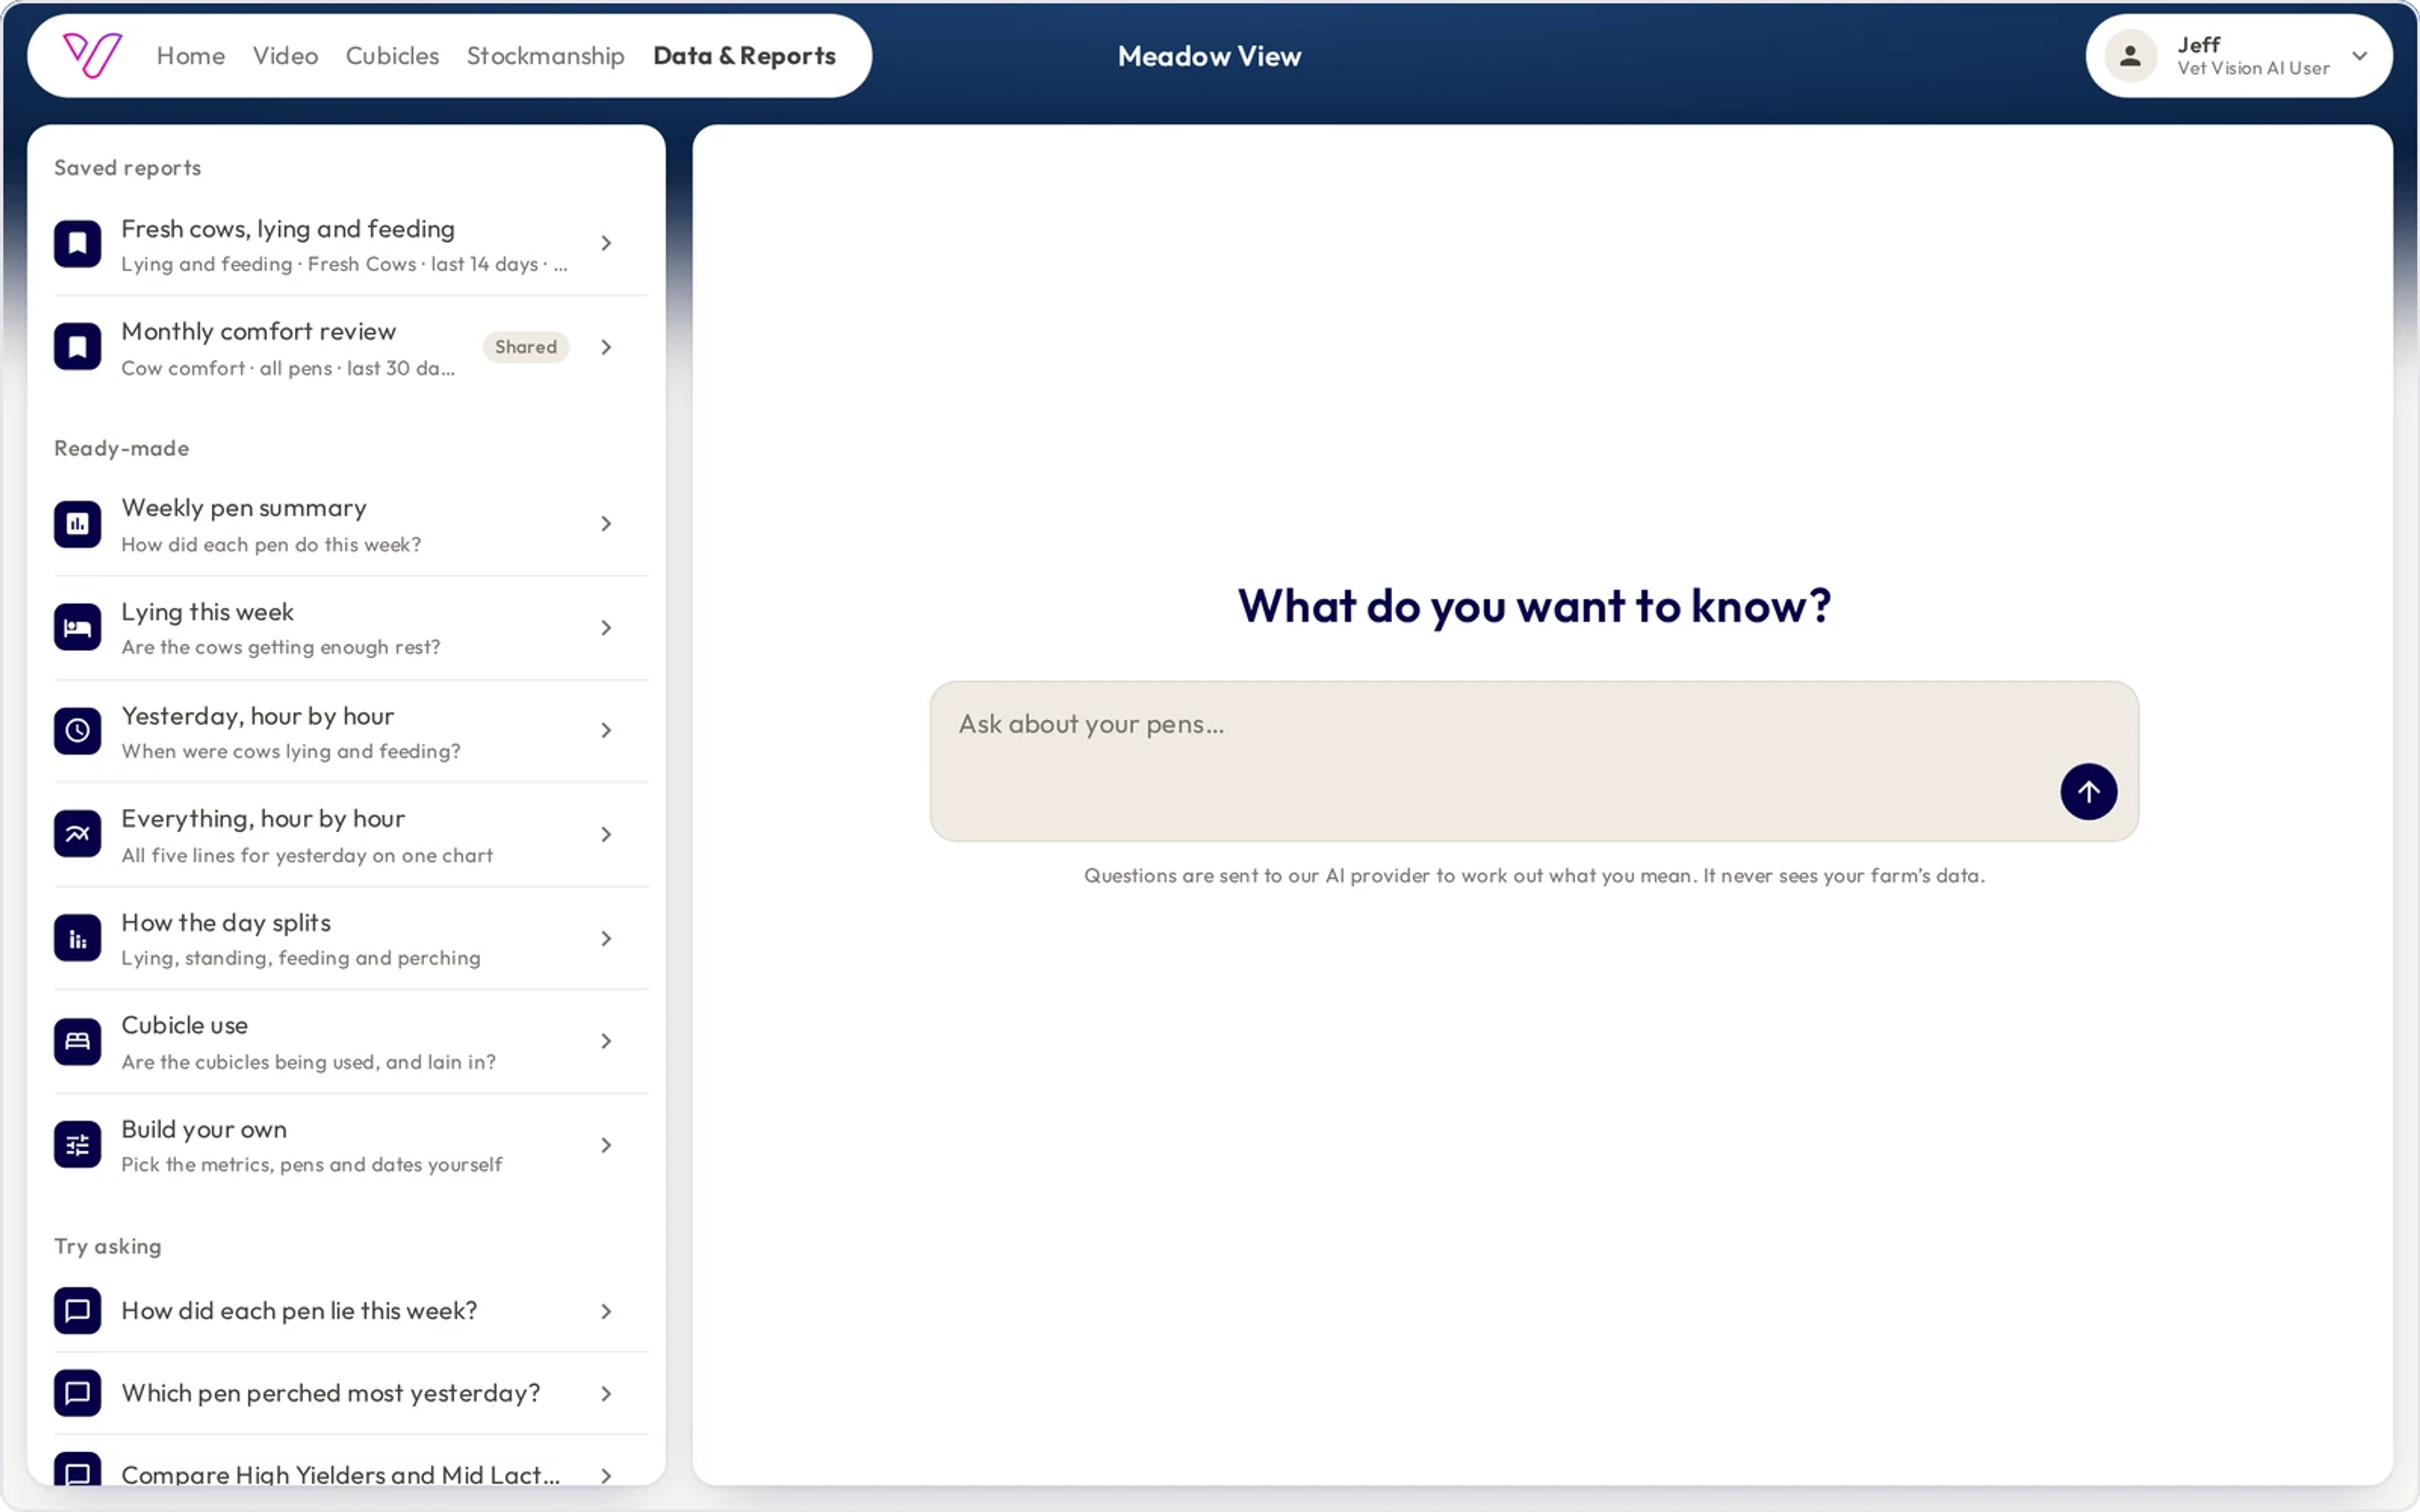Screen dimensions: 2420x1512
Task: Submit question with the up-arrow send button
Action: tap(2088, 792)
